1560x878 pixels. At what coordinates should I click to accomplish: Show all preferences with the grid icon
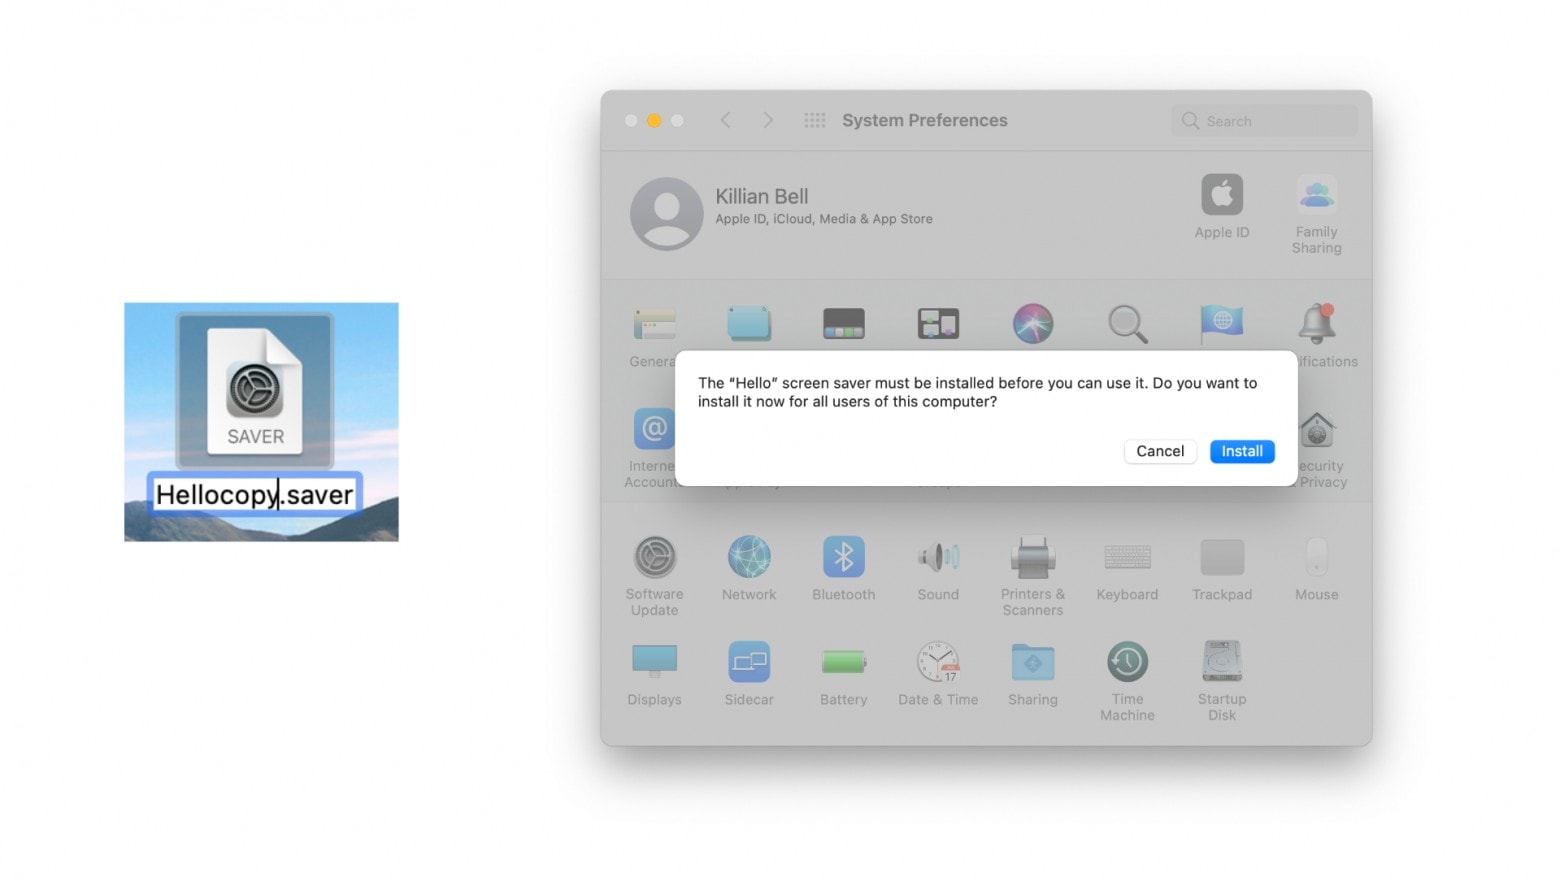pyautogui.click(x=814, y=119)
